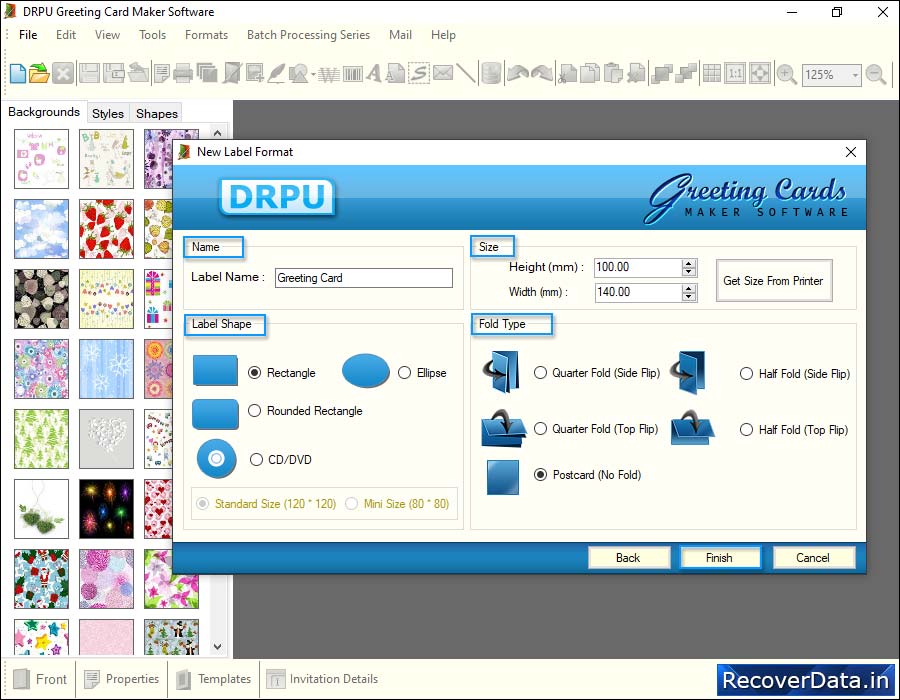Click the Signature 'S' tool icon

[x=419, y=74]
